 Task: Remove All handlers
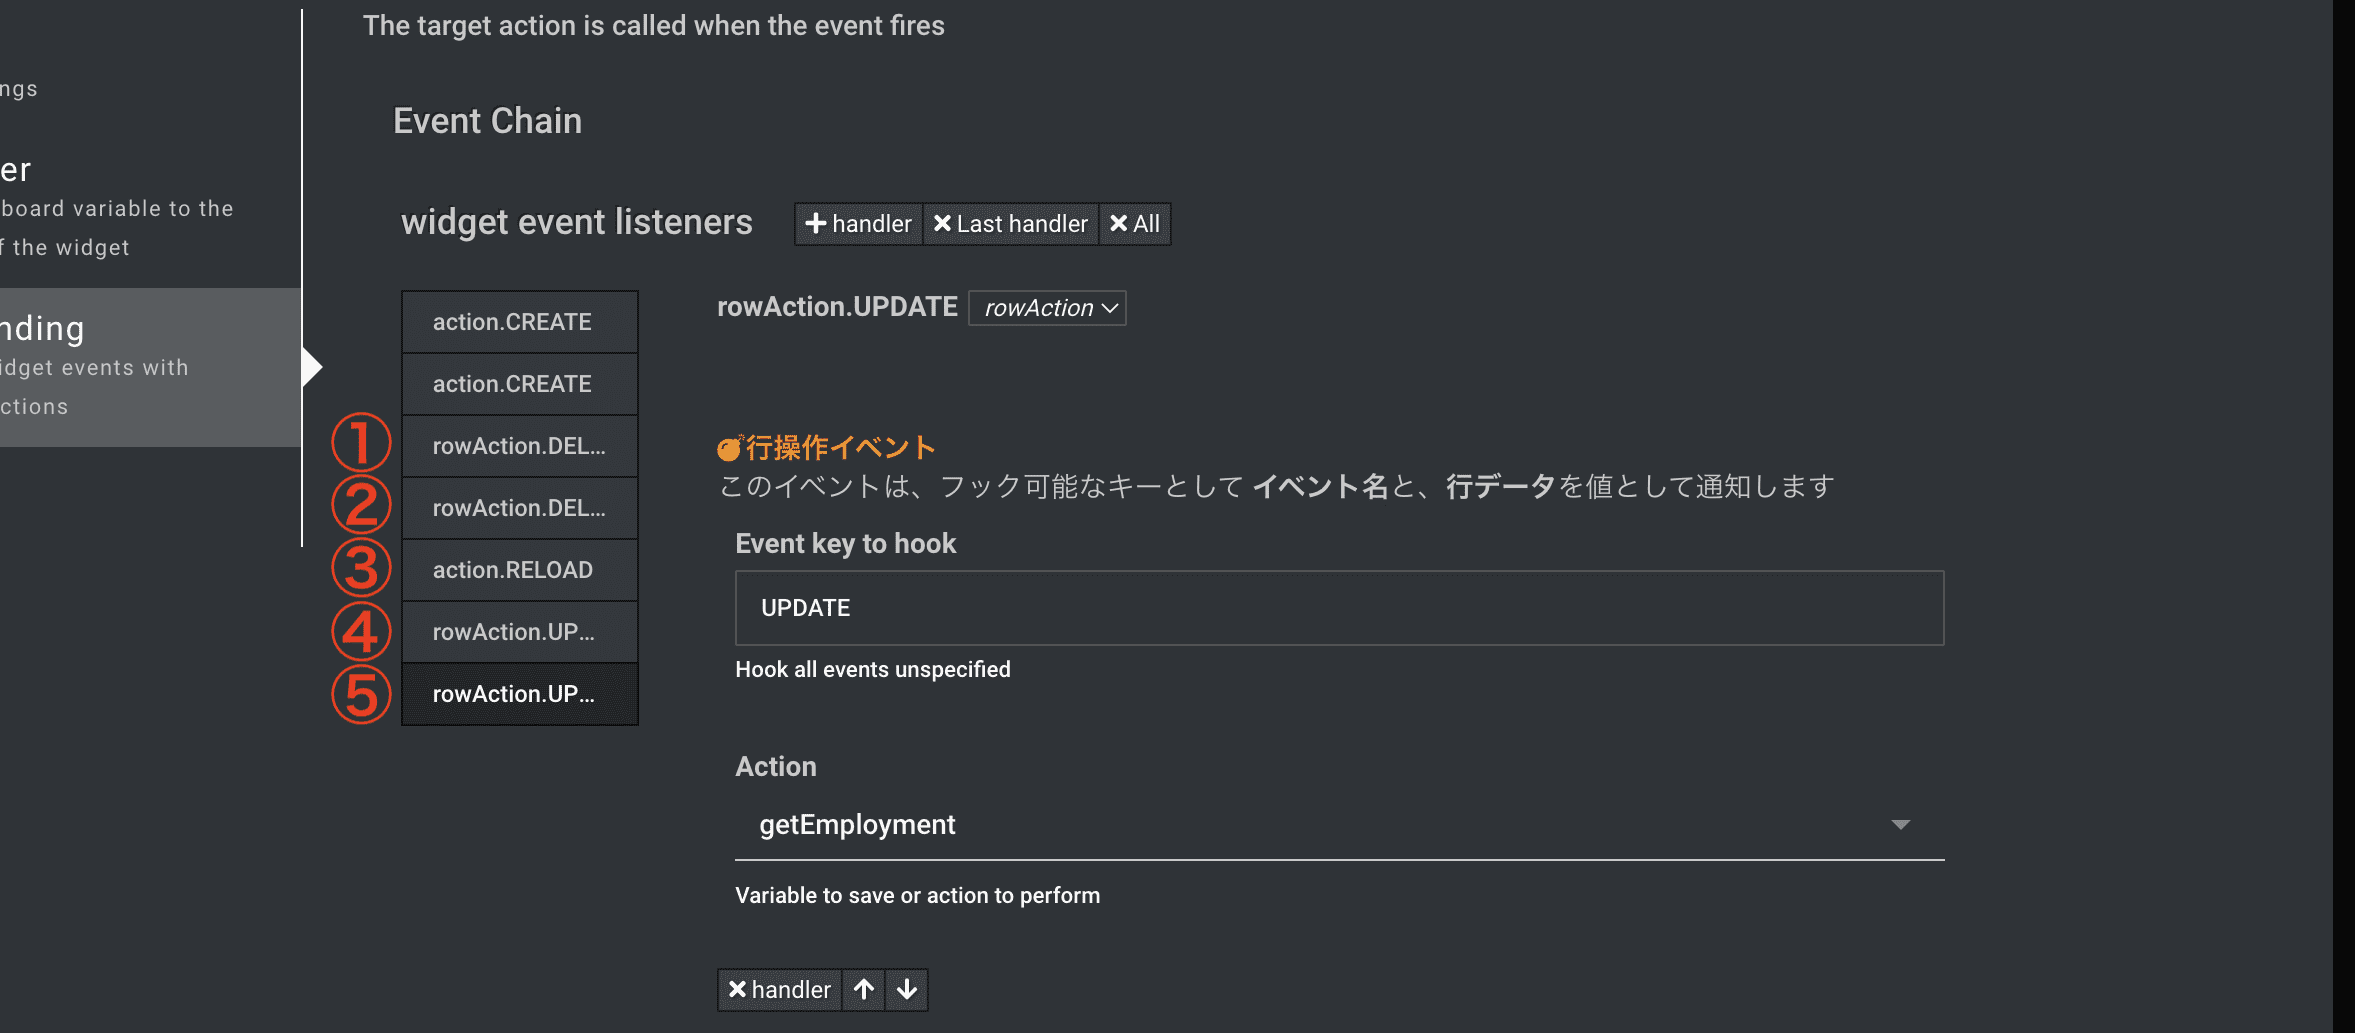[1135, 224]
